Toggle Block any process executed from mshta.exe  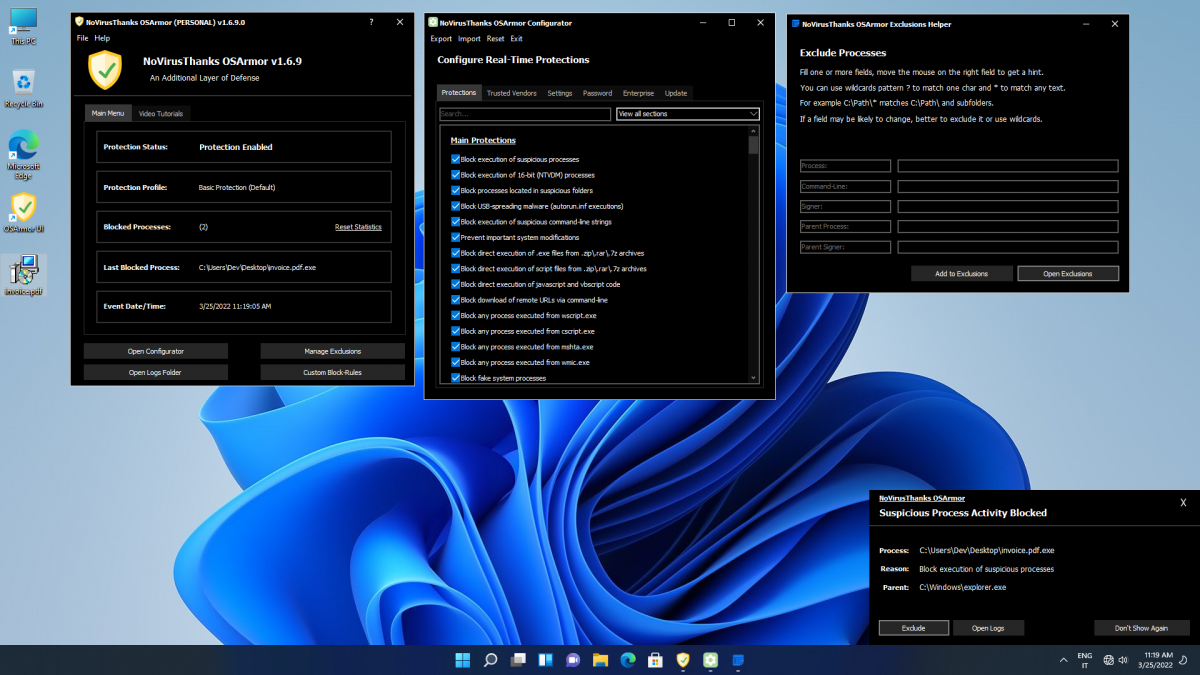pyautogui.click(x=456, y=347)
